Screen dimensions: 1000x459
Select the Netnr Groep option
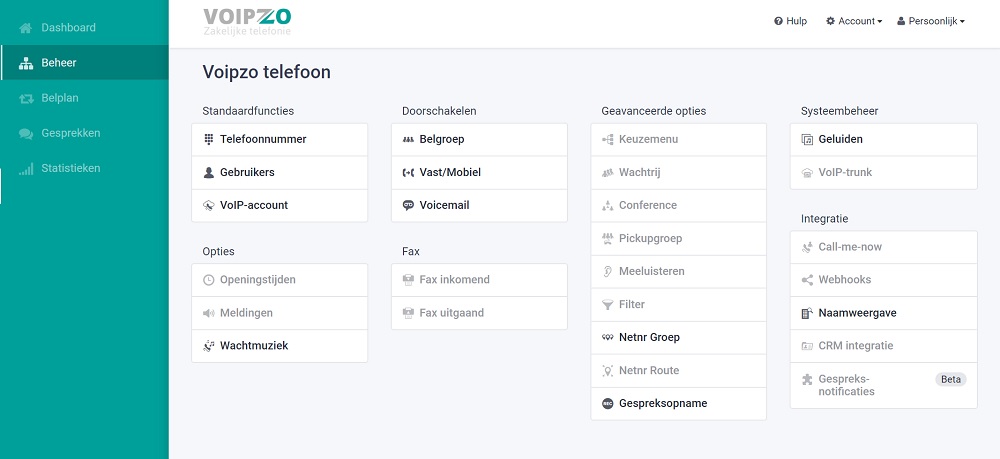pos(679,338)
